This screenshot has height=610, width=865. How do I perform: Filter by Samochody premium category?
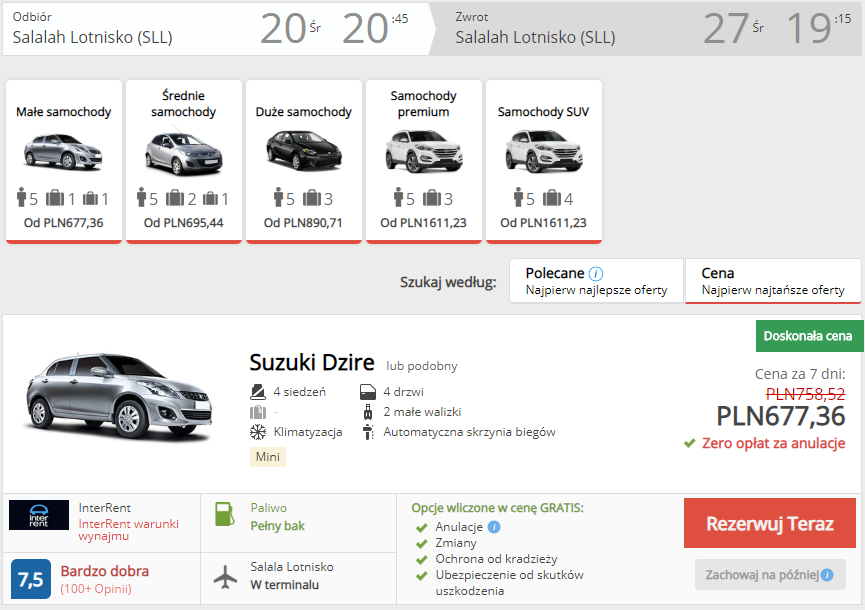pos(423,161)
